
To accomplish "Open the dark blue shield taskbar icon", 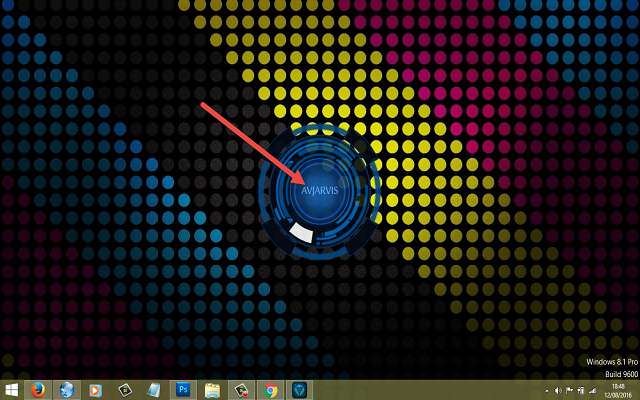I will pyautogui.click(x=299, y=389).
